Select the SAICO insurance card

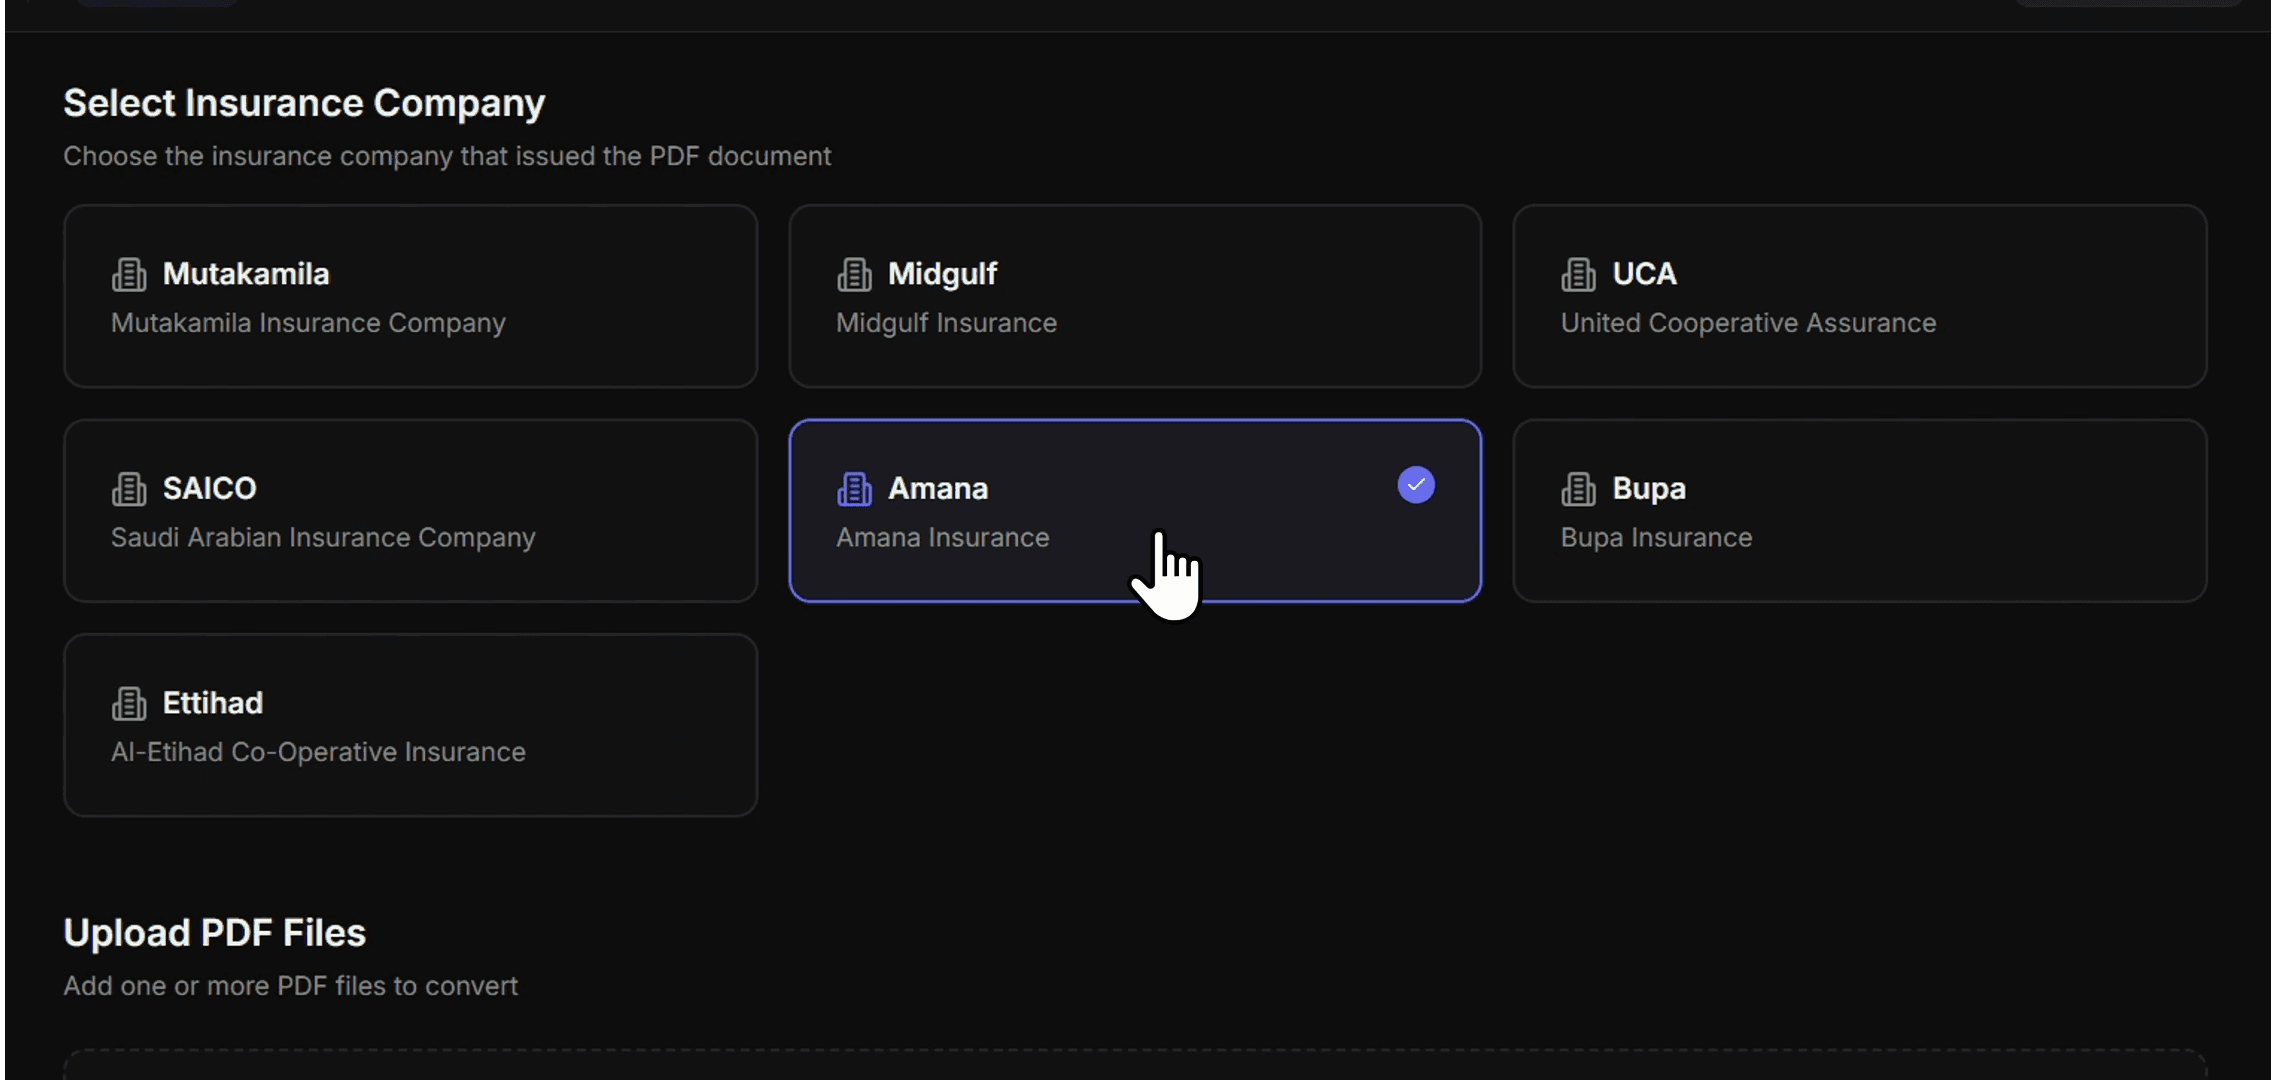410,510
